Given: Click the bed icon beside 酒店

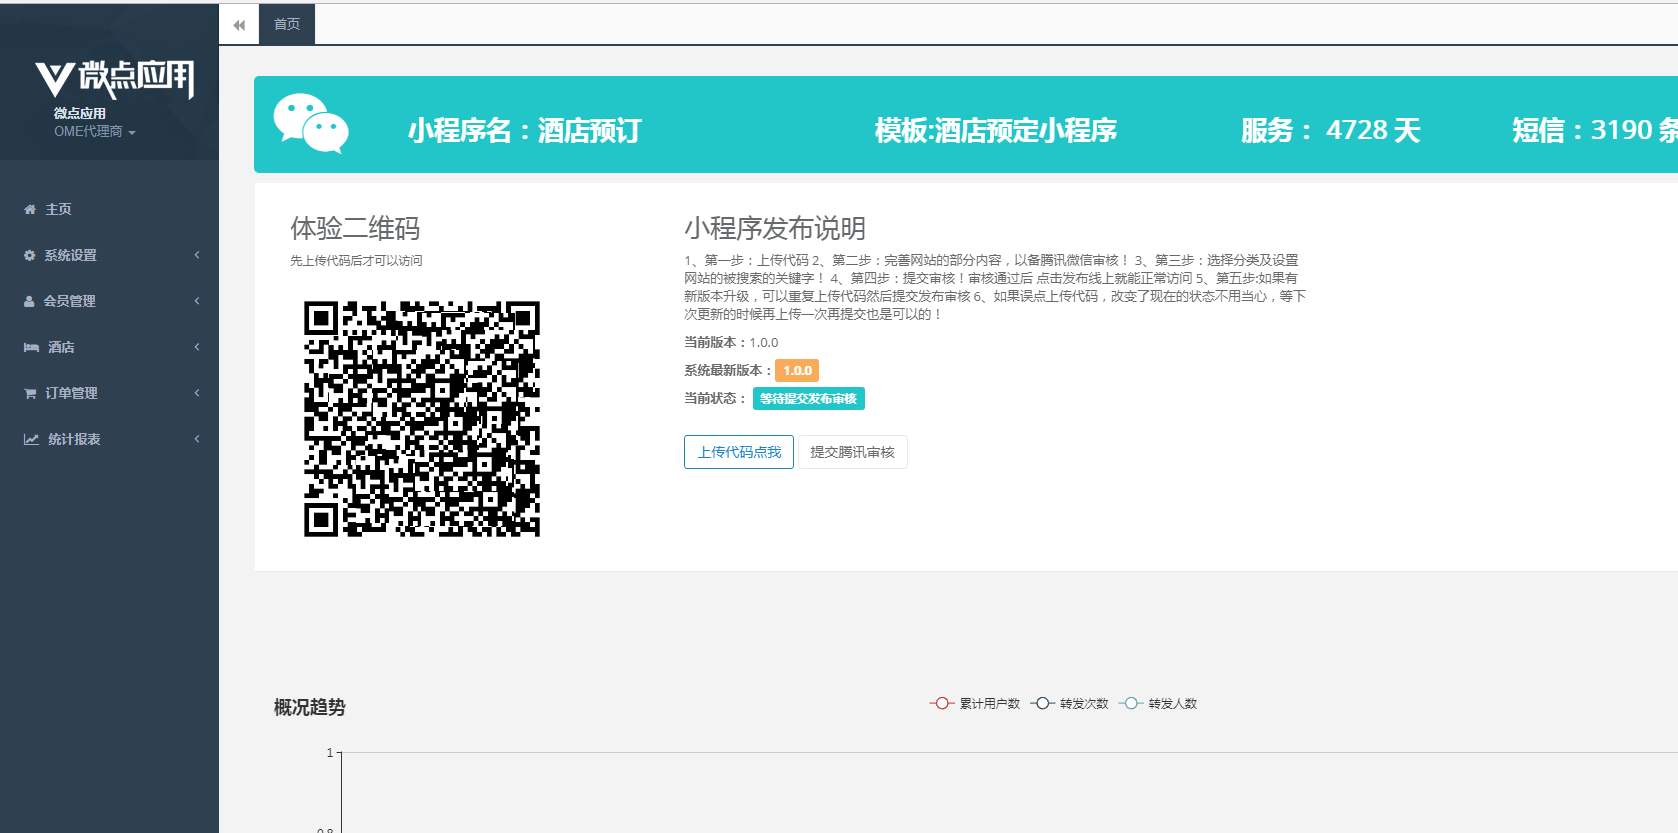Looking at the screenshot, I should [x=31, y=347].
